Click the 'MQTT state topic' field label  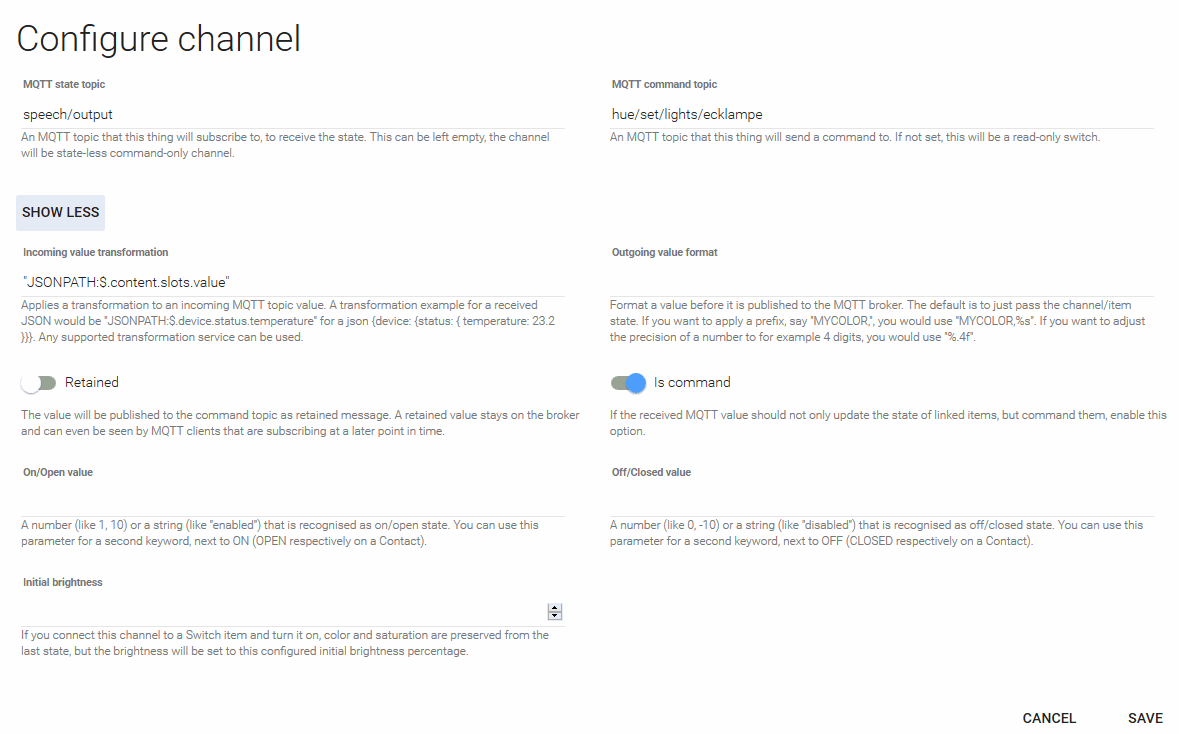click(x=64, y=85)
